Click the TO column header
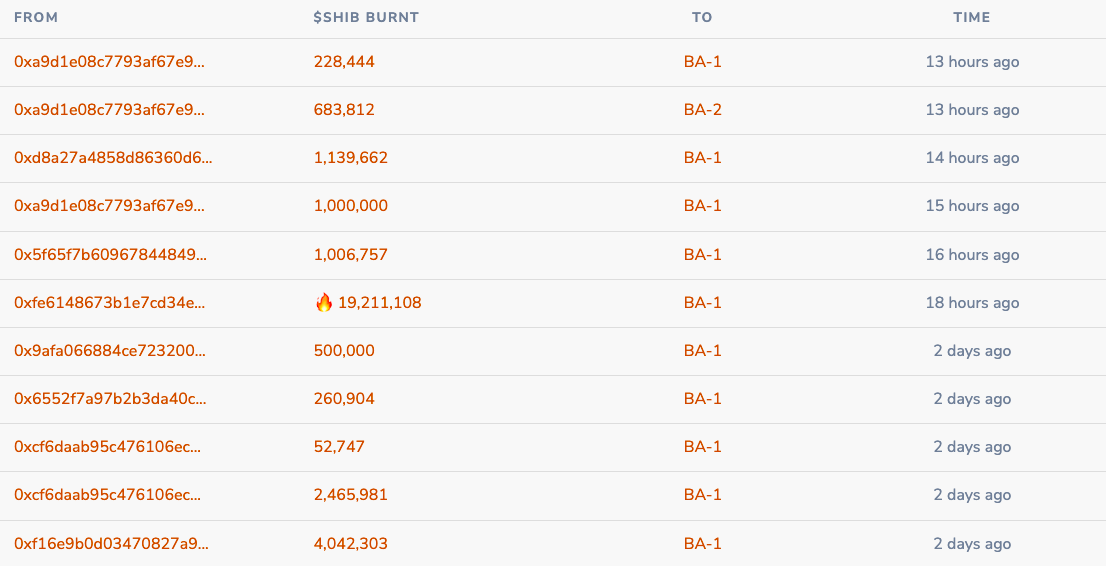 click(702, 18)
